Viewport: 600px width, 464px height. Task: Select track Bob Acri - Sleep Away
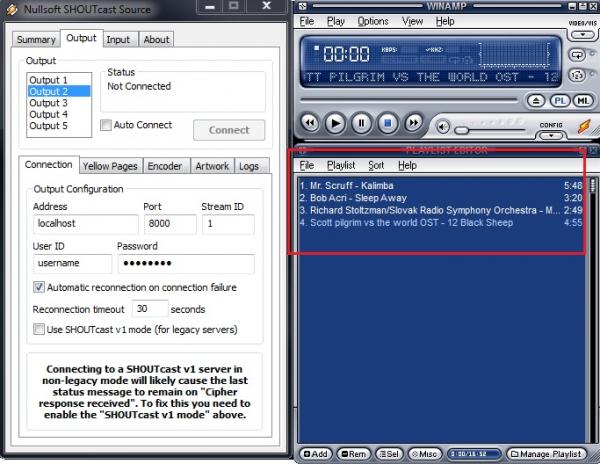441,198
